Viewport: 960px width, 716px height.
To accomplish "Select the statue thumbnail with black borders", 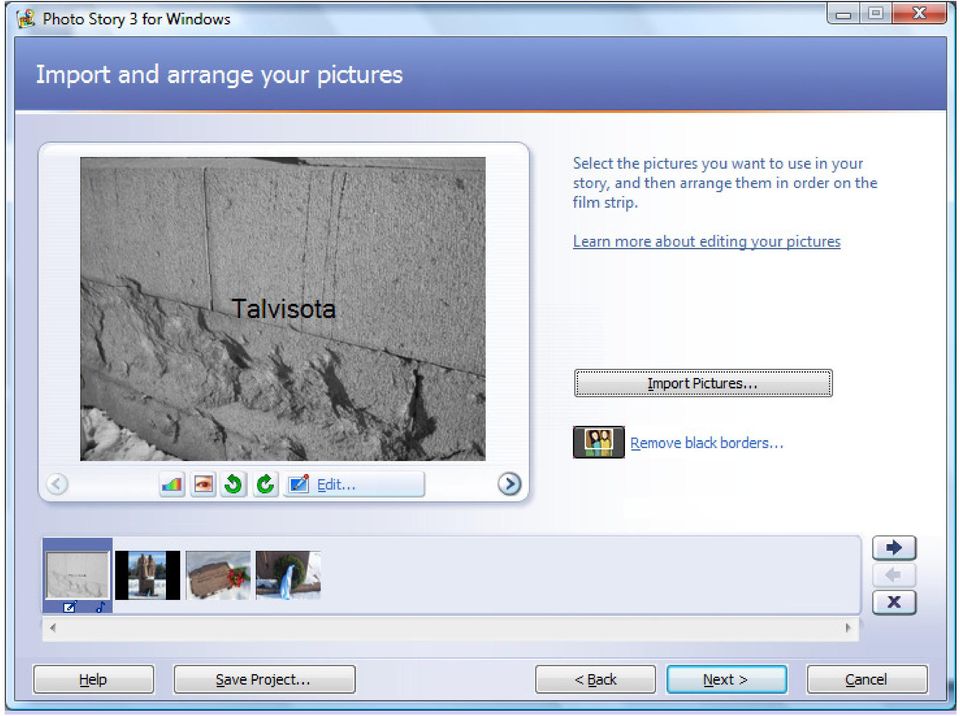I will pyautogui.click(x=148, y=575).
